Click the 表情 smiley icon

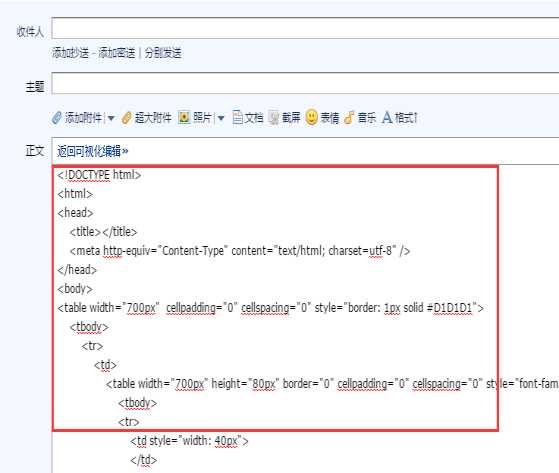312,117
